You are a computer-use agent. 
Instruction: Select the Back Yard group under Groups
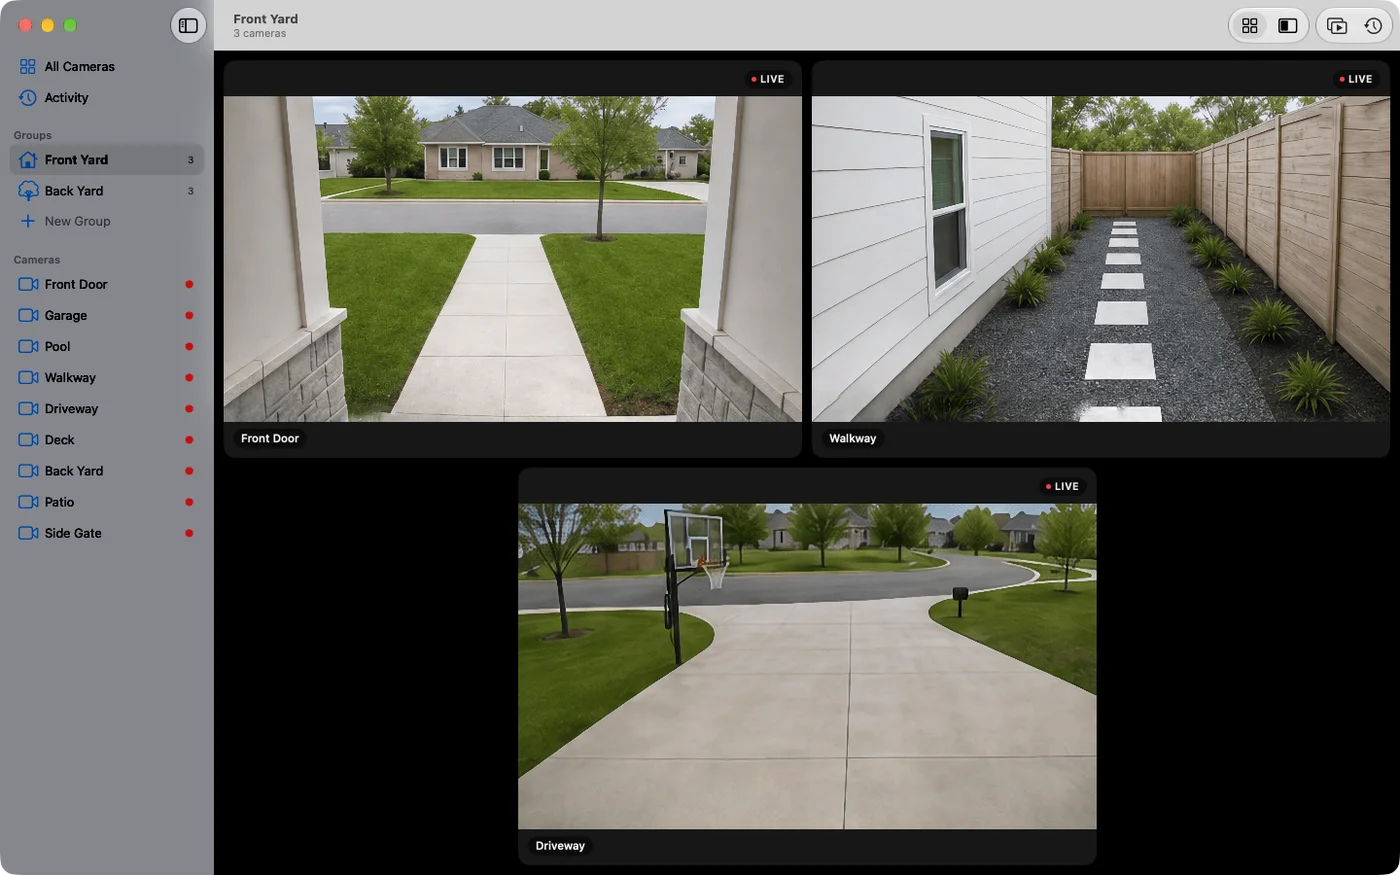click(107, 190)
